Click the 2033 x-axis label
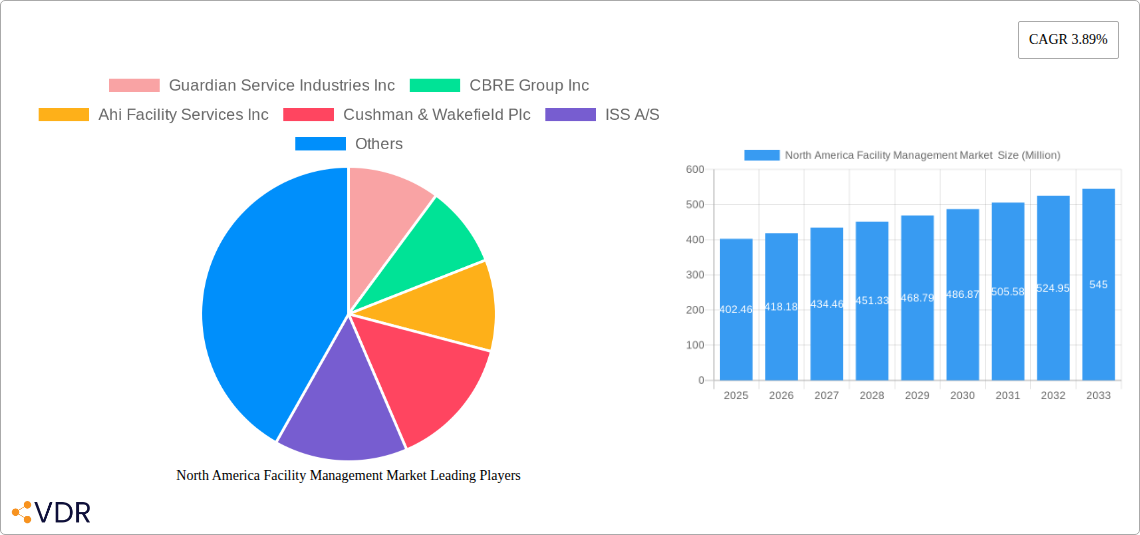Screen dimensions: 1140x535 (x=1099, y=395)
